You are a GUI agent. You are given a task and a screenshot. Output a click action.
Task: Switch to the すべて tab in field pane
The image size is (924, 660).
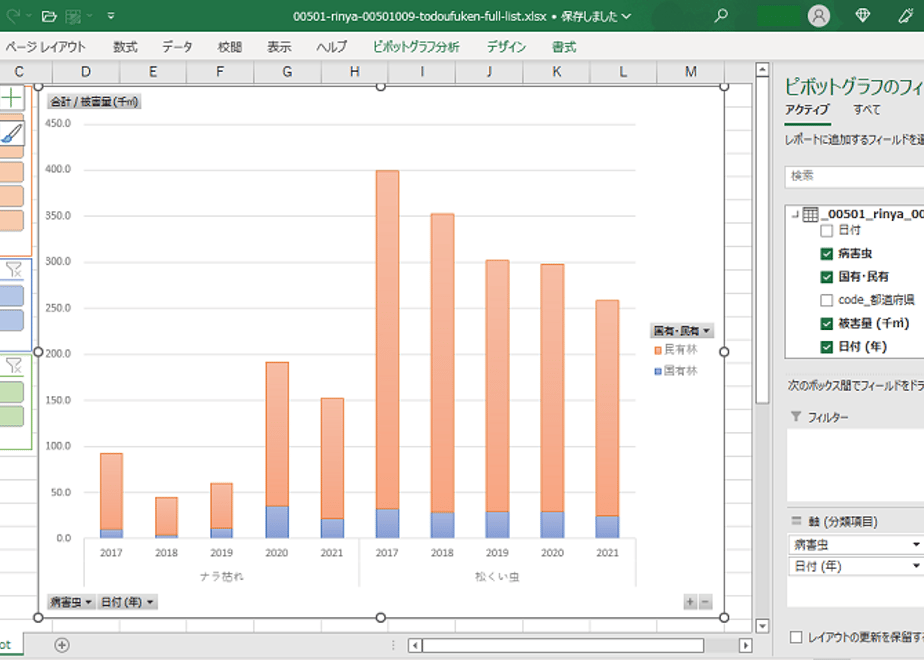click(x=867, y=110)
